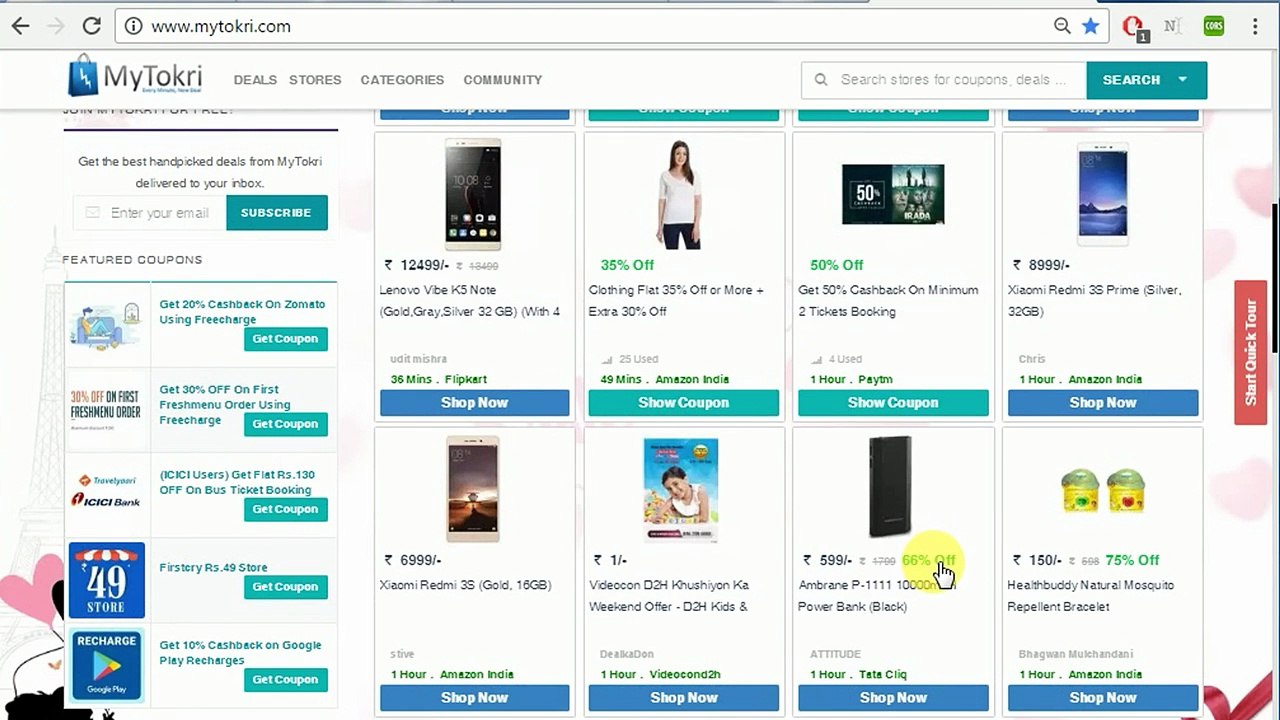Open the Ambrane power bank product image
Screen dimensions: 1280x720
click(889, 487)
